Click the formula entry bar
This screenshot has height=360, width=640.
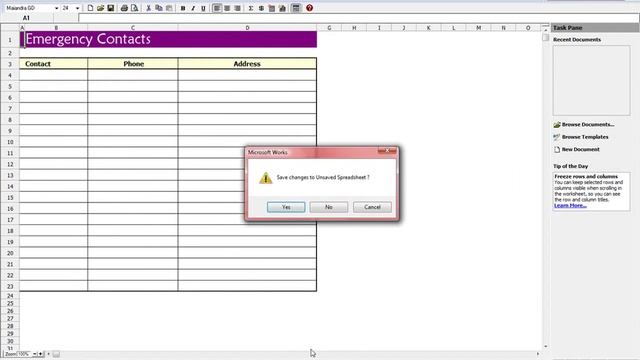358,18
